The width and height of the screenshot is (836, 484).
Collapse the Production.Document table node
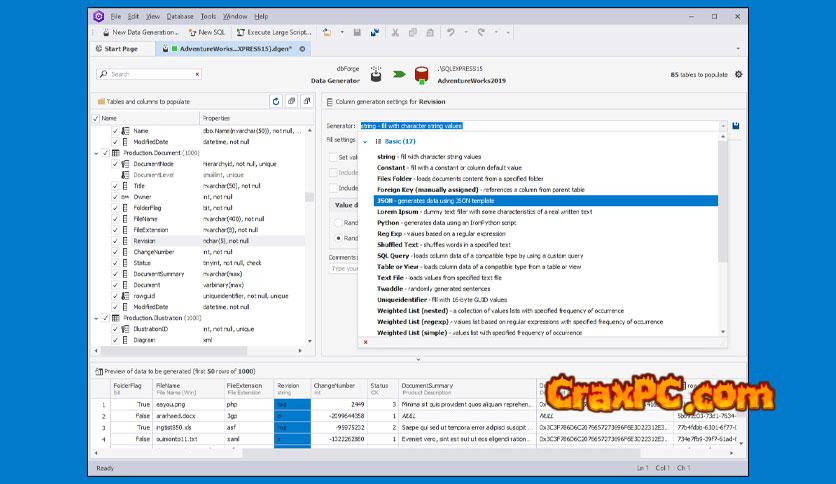click(x=95, y=153)
